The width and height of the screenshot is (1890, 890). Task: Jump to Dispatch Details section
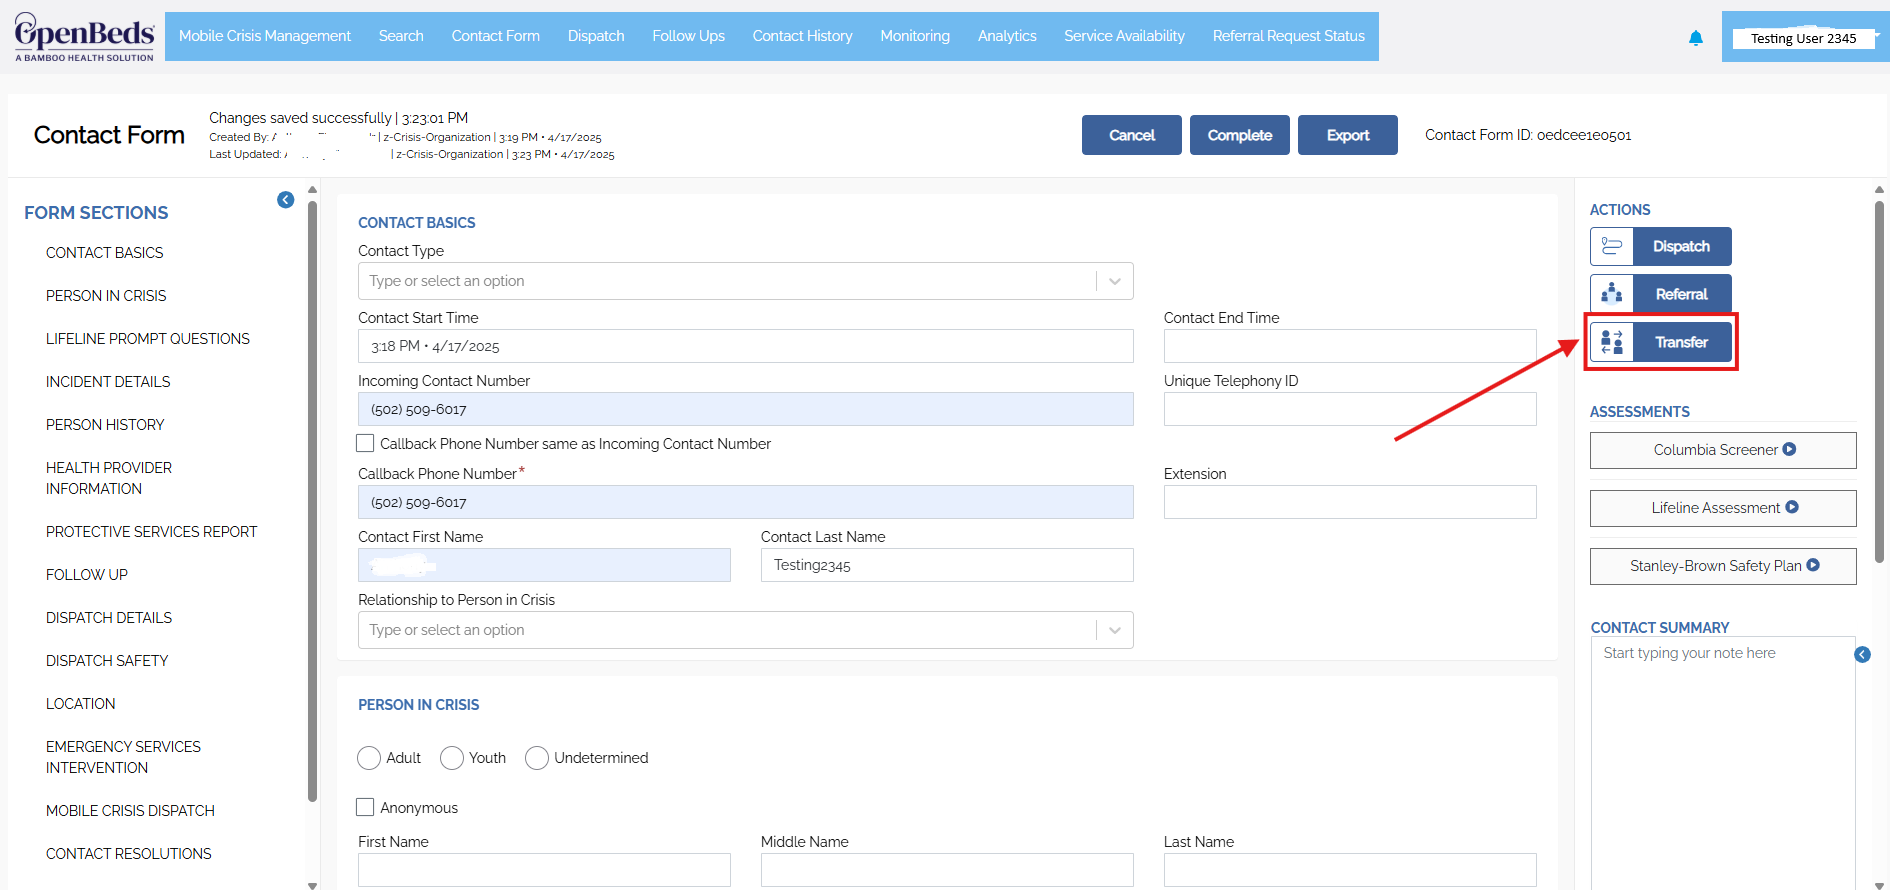(x=109, y=618)
